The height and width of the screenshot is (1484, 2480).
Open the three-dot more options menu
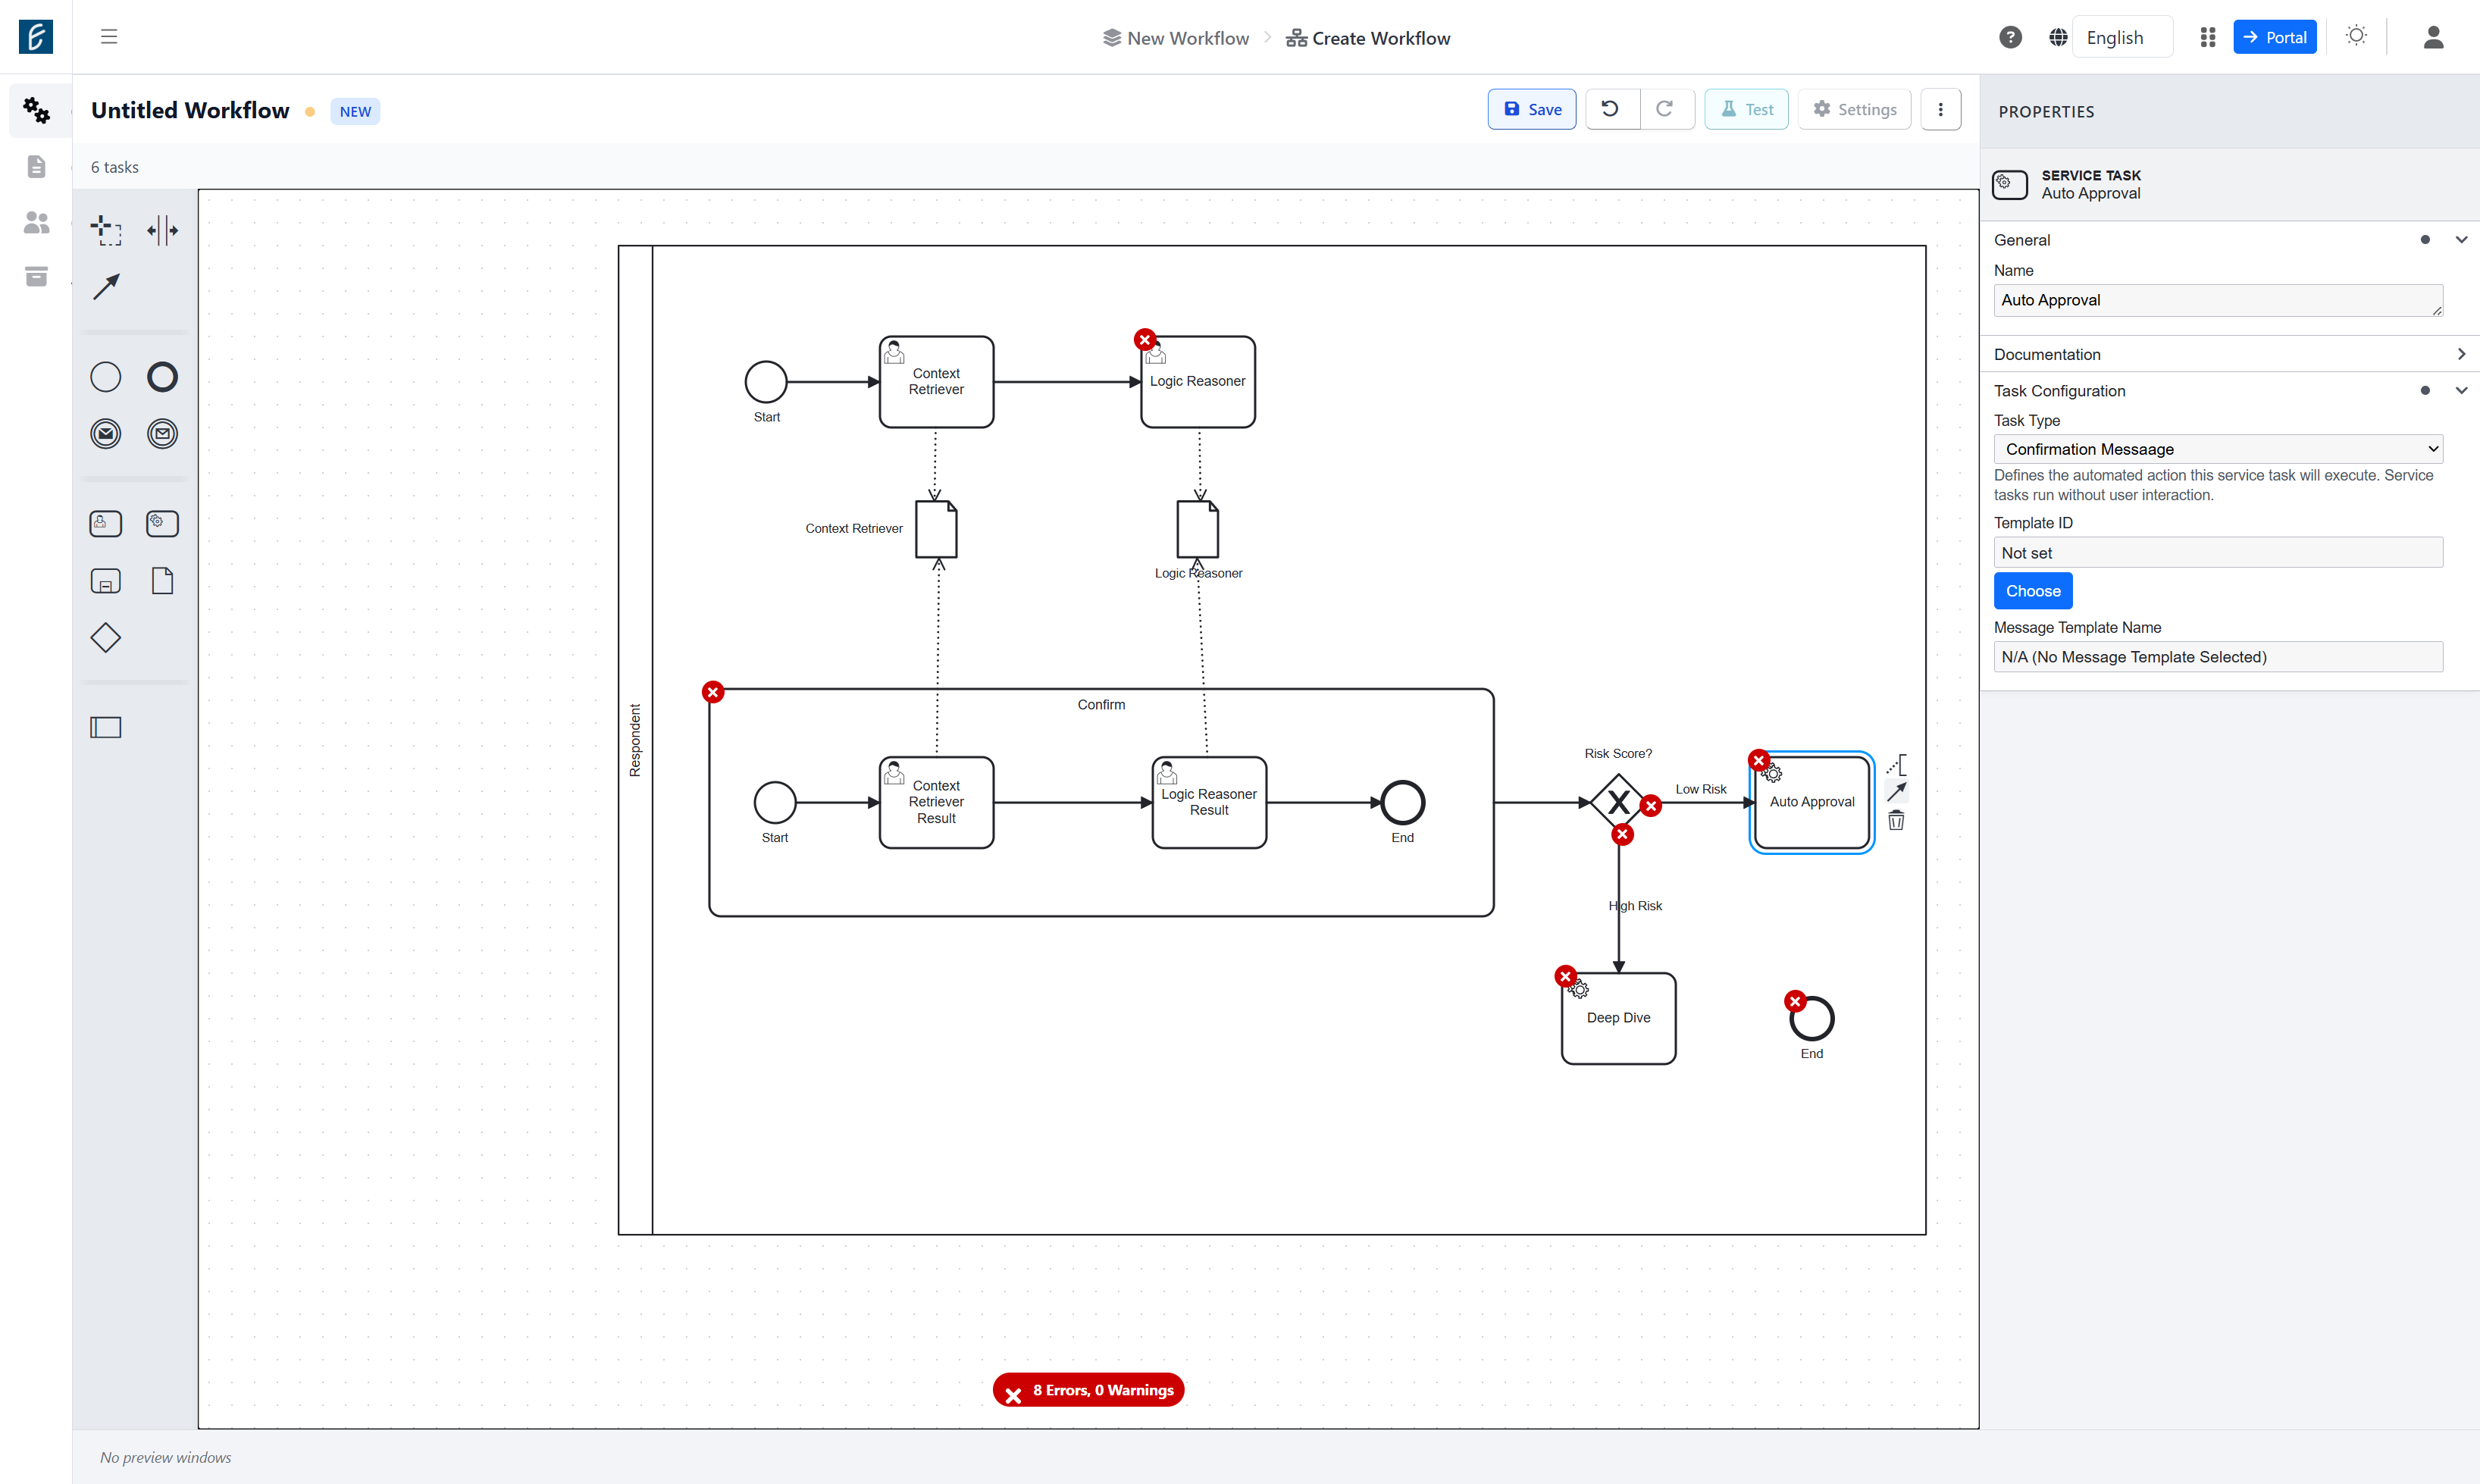point(1941,110)
